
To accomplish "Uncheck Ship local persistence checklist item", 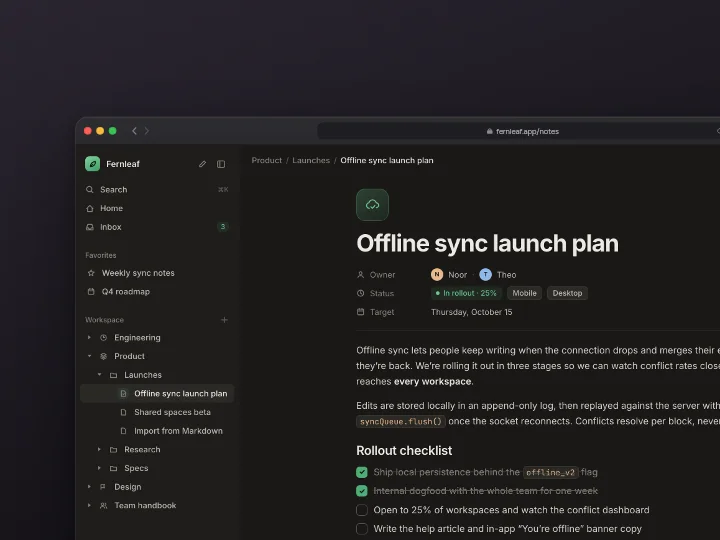I will coord(362,472).
